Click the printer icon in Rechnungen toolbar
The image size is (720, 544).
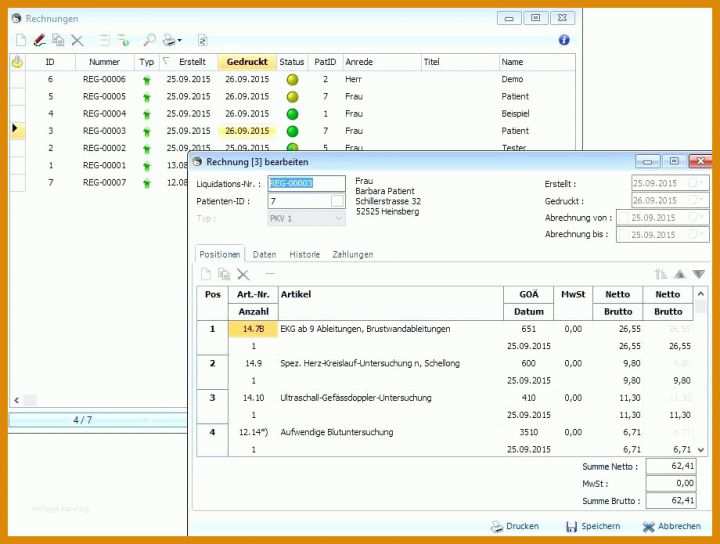click(x=169, y=40)
